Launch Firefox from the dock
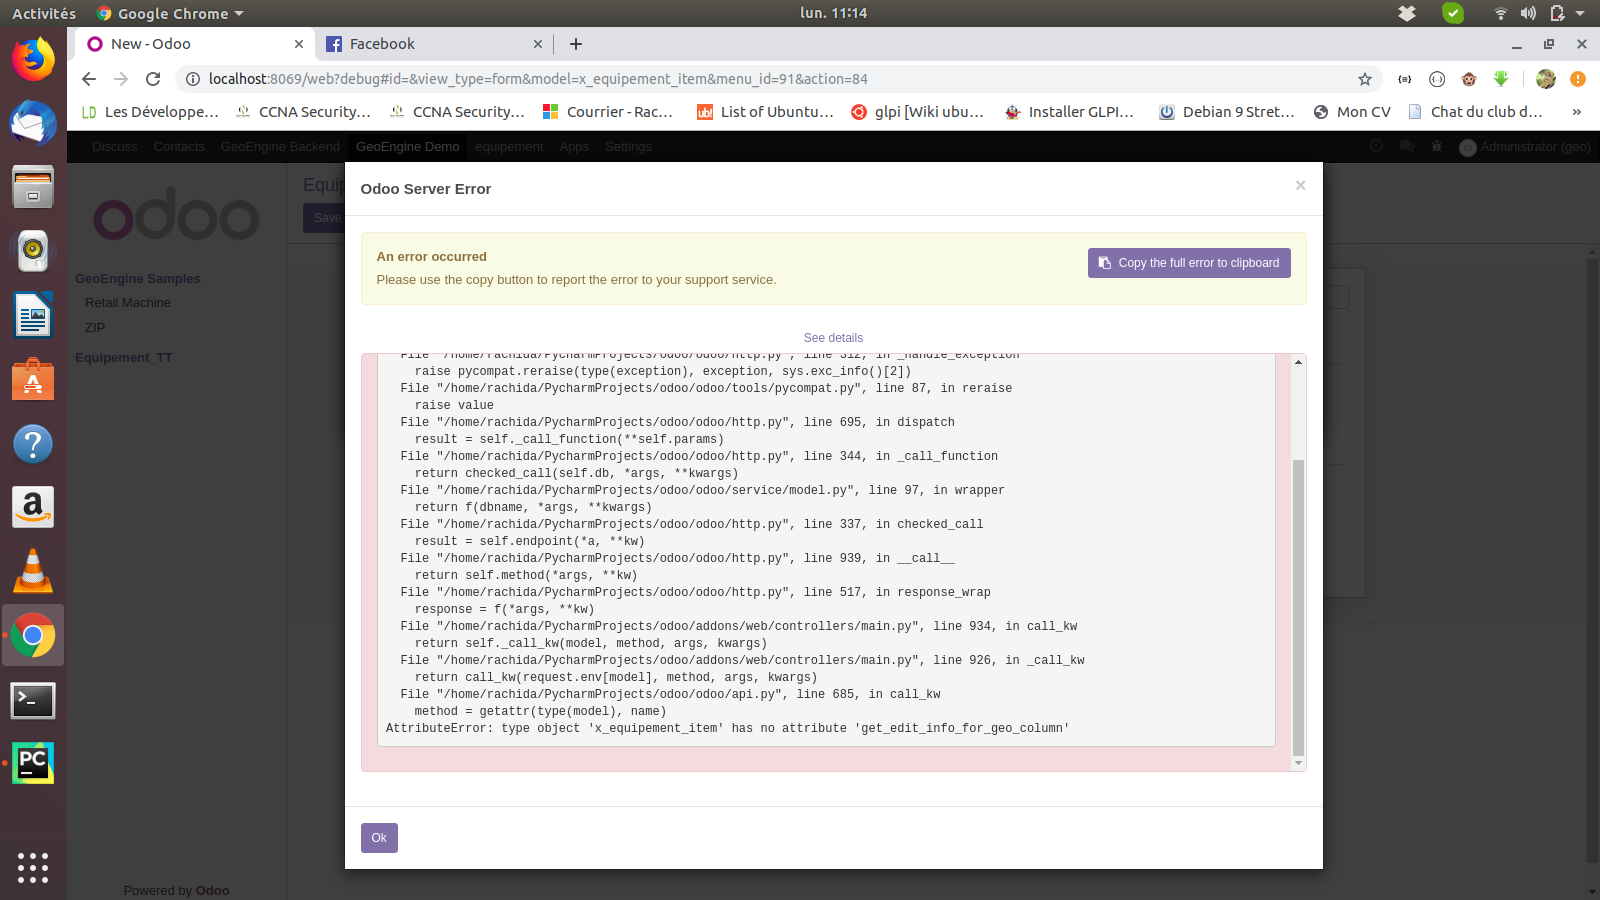Image resolution: width=1600 pixels, height=900 pixels. click(33, 60)
